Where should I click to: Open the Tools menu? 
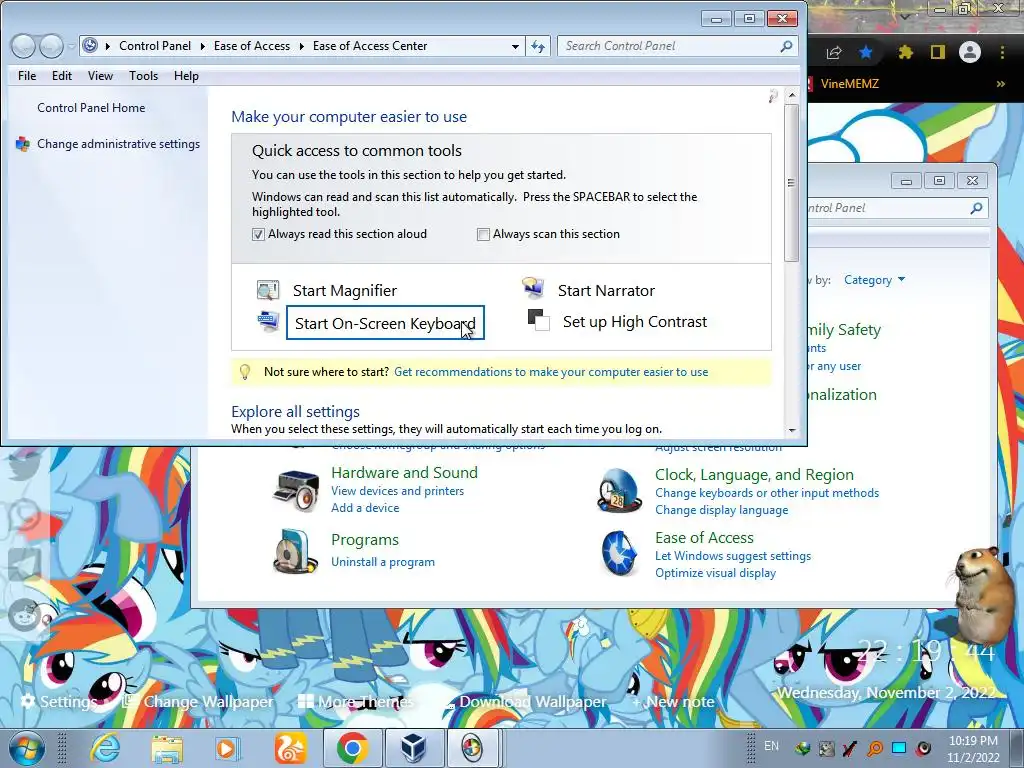[x=144, y=76]
